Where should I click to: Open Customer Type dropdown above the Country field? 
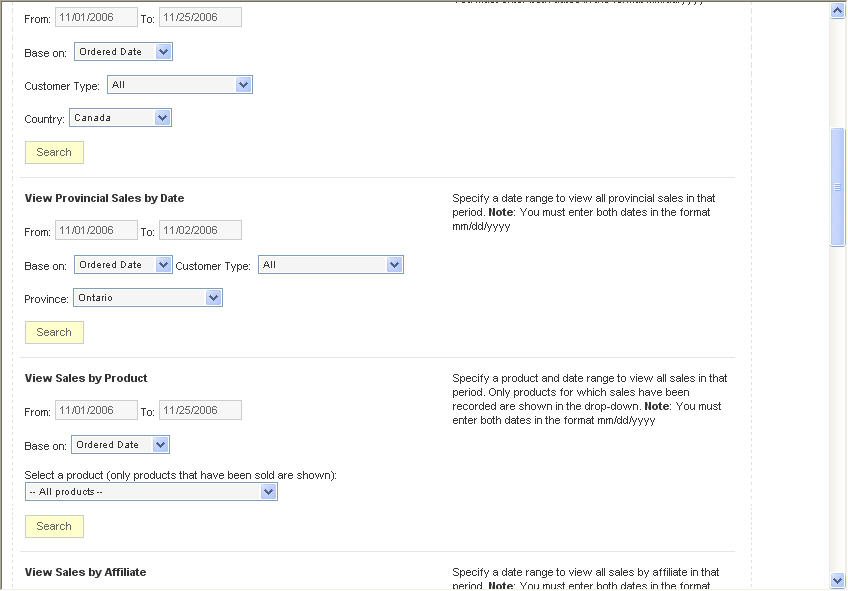click(179, 85)
